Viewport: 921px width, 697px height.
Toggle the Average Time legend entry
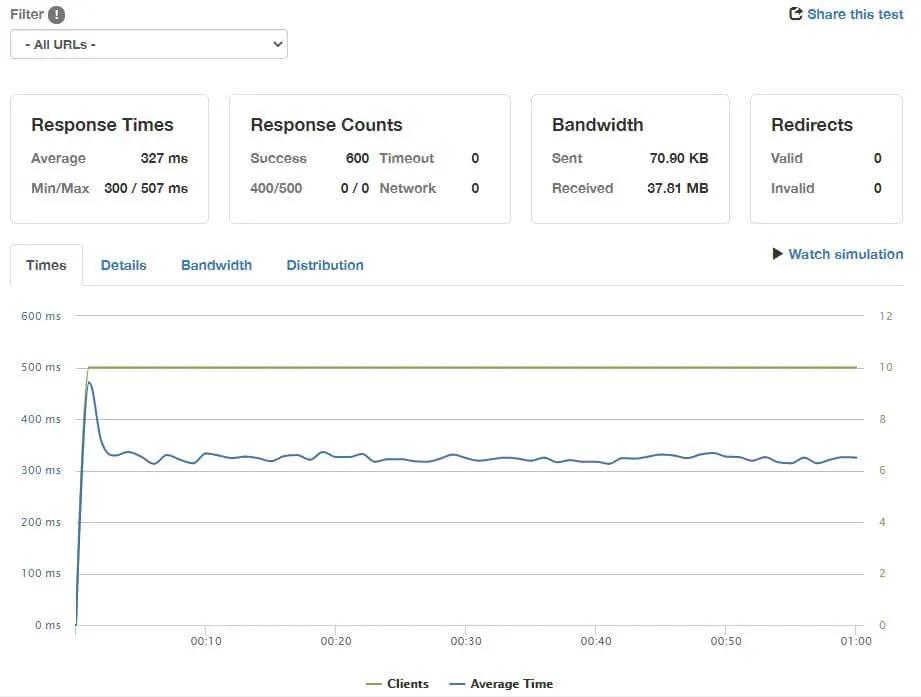(501, 683)
